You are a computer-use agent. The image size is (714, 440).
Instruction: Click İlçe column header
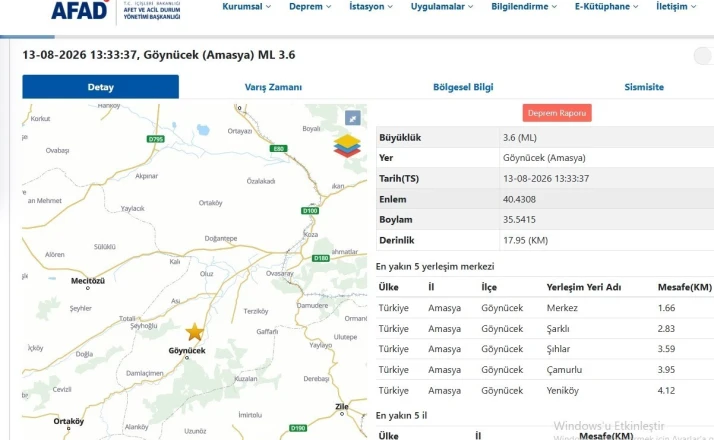[x=489, y=287]
